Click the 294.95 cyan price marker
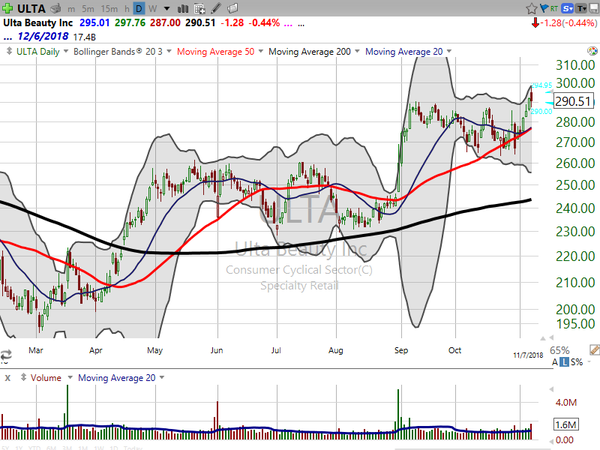This screenshot has width=600, height=450. 541,85
